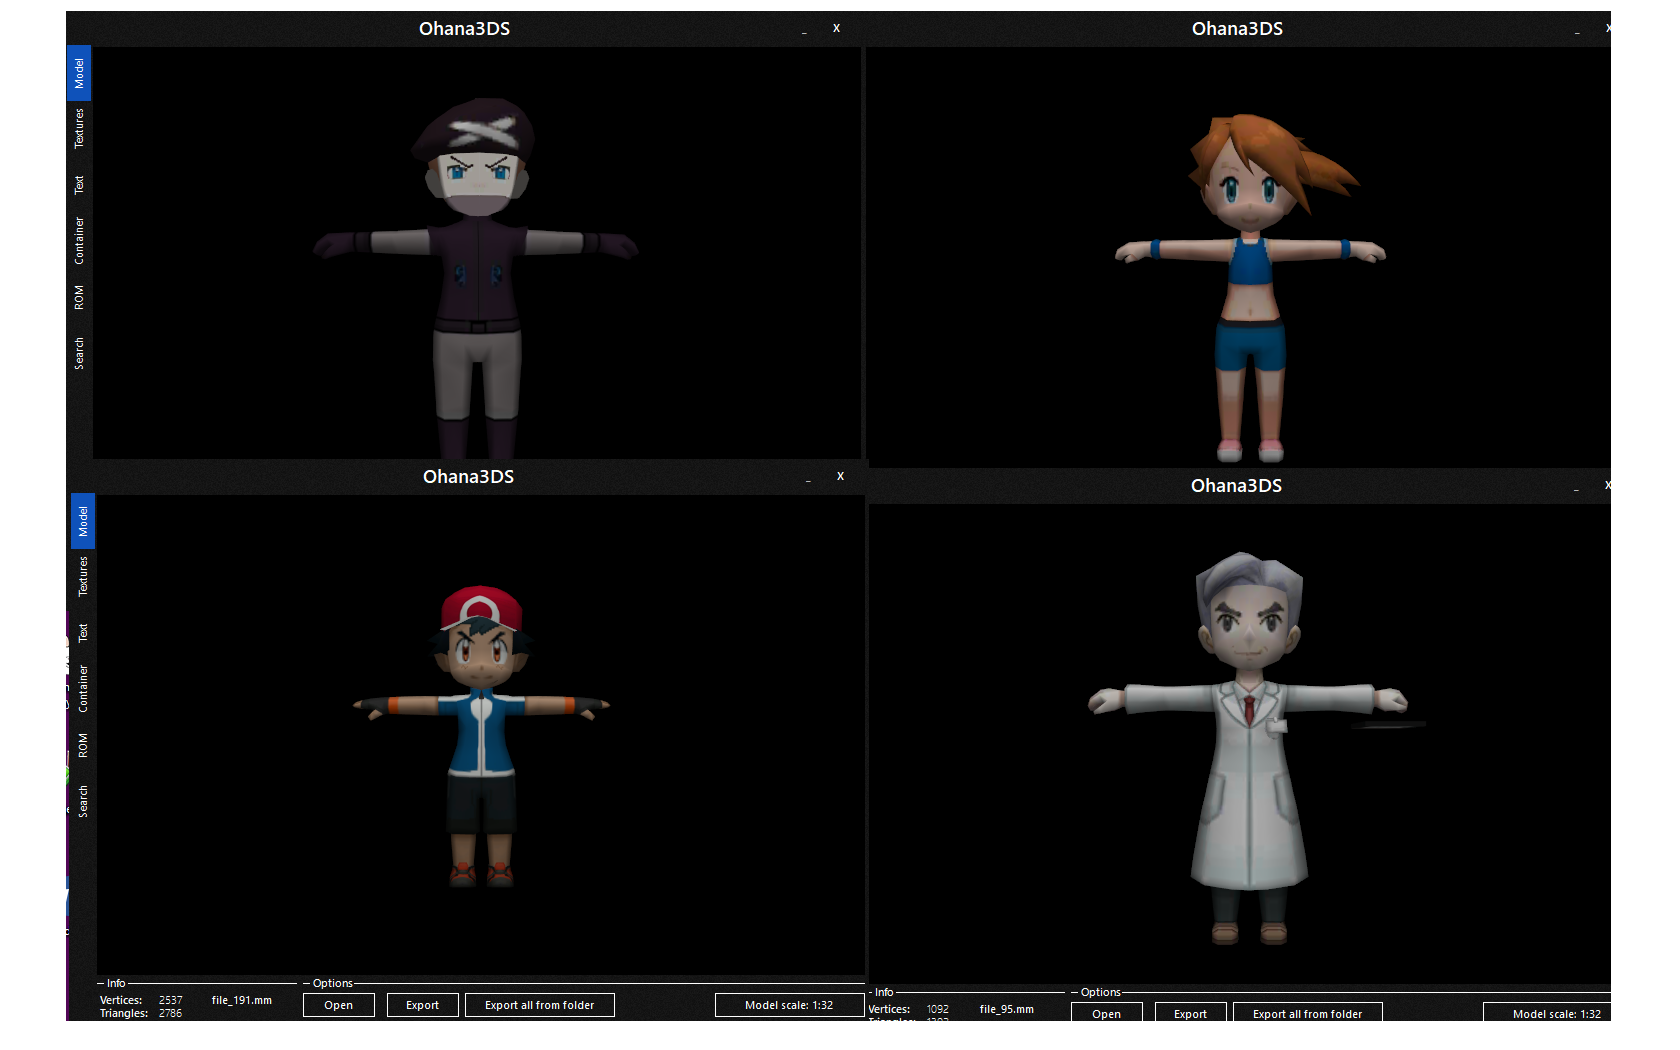Open Textures tab in masked grunt window

(79, 129)
